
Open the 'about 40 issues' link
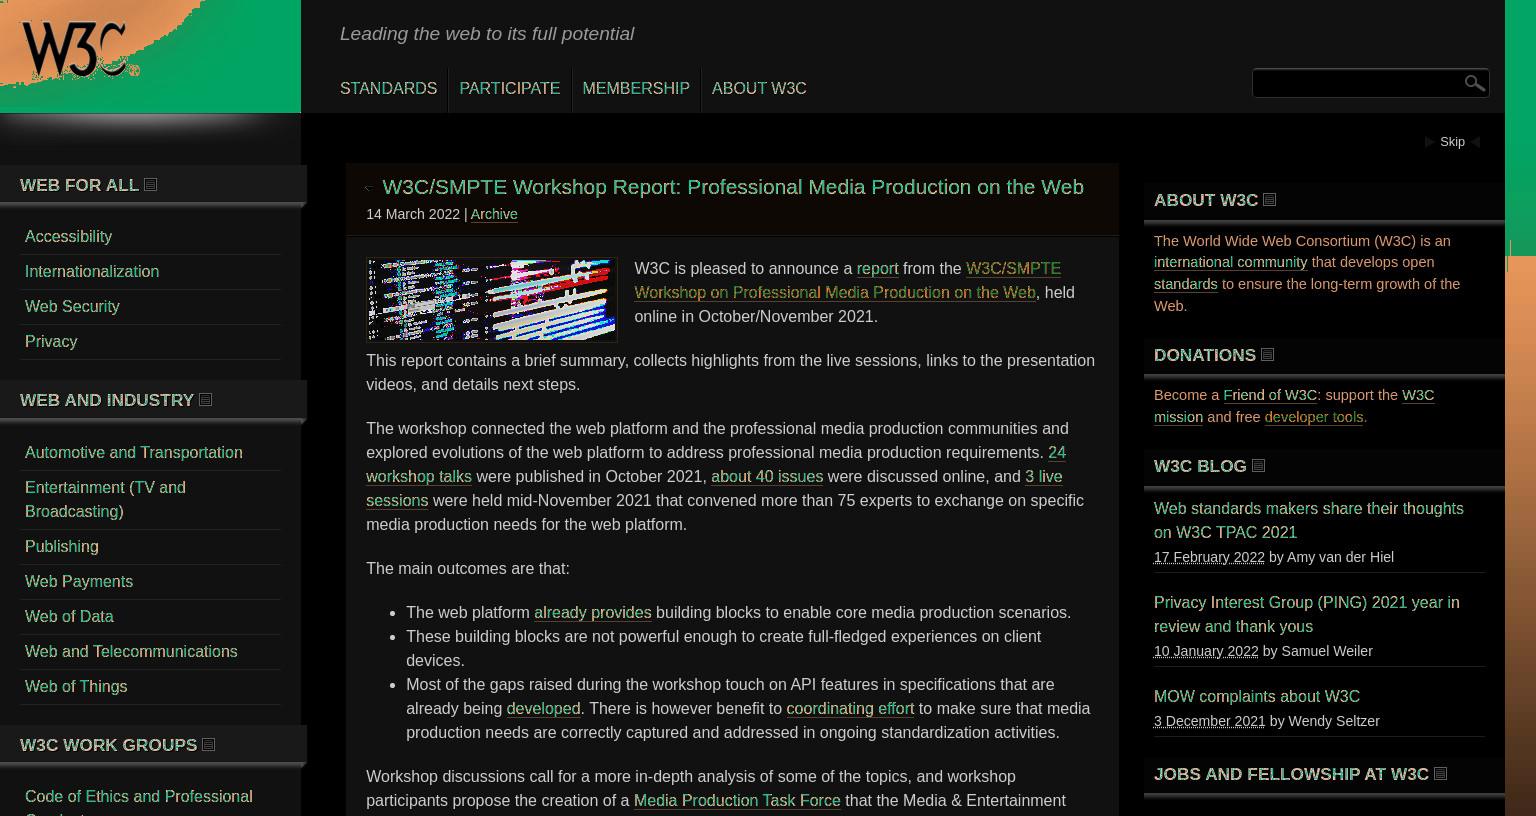click(x=767, y=476)
